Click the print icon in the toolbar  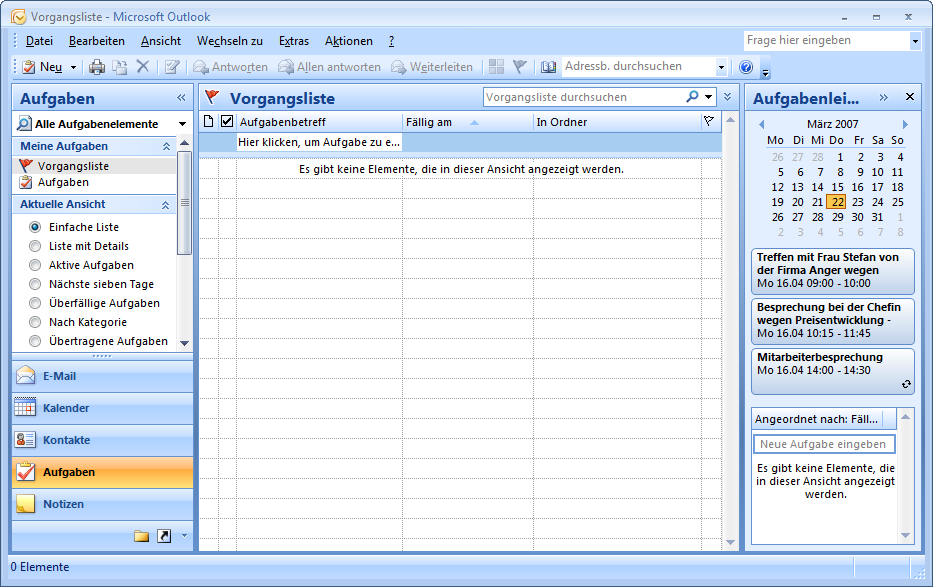pos(97,67)
